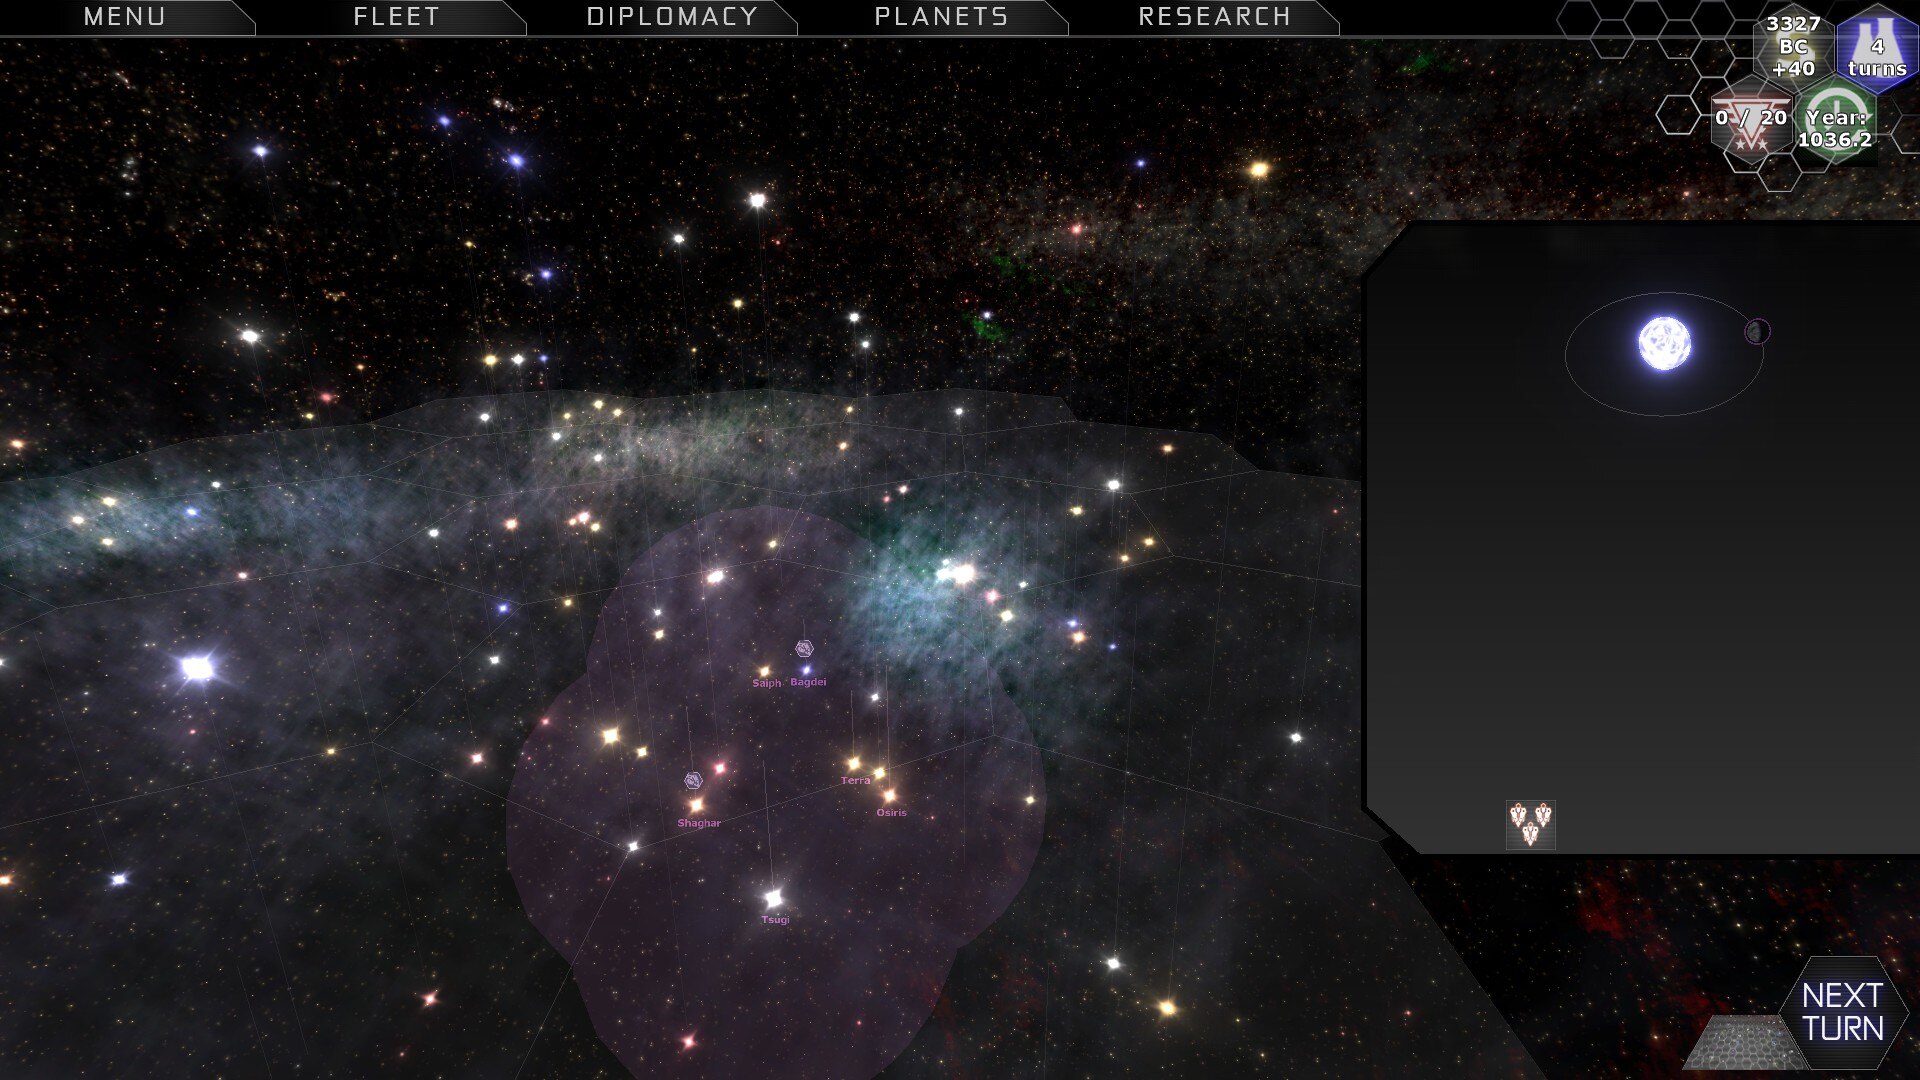Select the Osiris star system
Image resolution: width=1920 pixels, height=1080 pixels.
(x=889, y=796)
